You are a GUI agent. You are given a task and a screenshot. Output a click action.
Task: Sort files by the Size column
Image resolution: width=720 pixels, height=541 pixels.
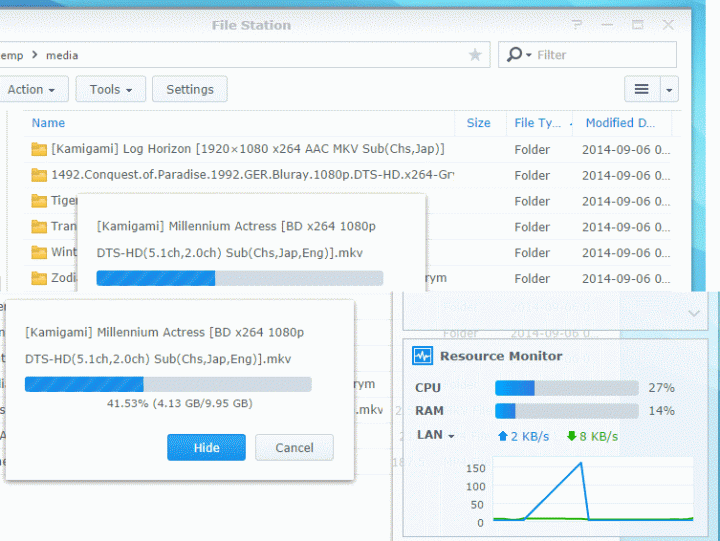[479, 123]
